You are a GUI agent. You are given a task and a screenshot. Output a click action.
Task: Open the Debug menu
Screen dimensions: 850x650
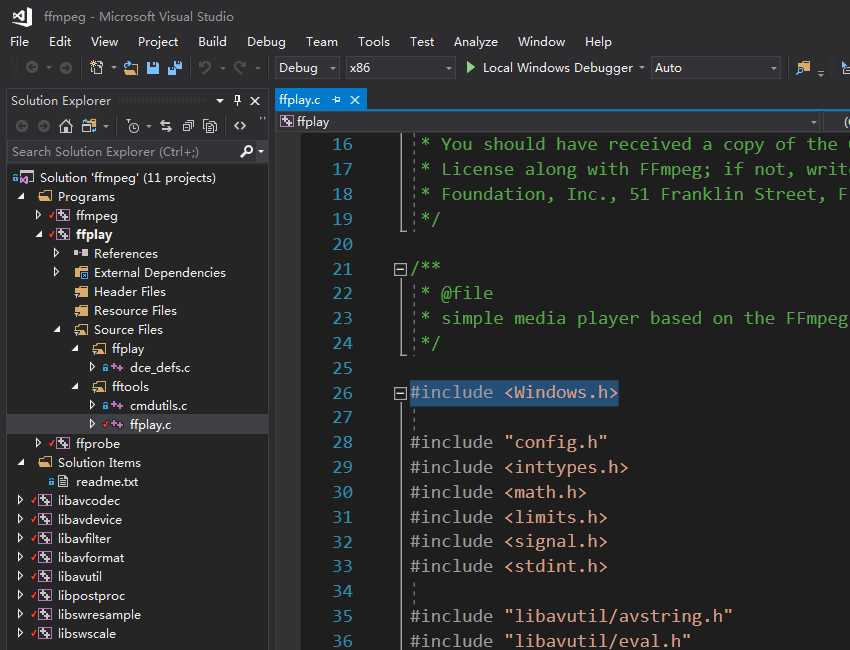click(x=266, y=42)
